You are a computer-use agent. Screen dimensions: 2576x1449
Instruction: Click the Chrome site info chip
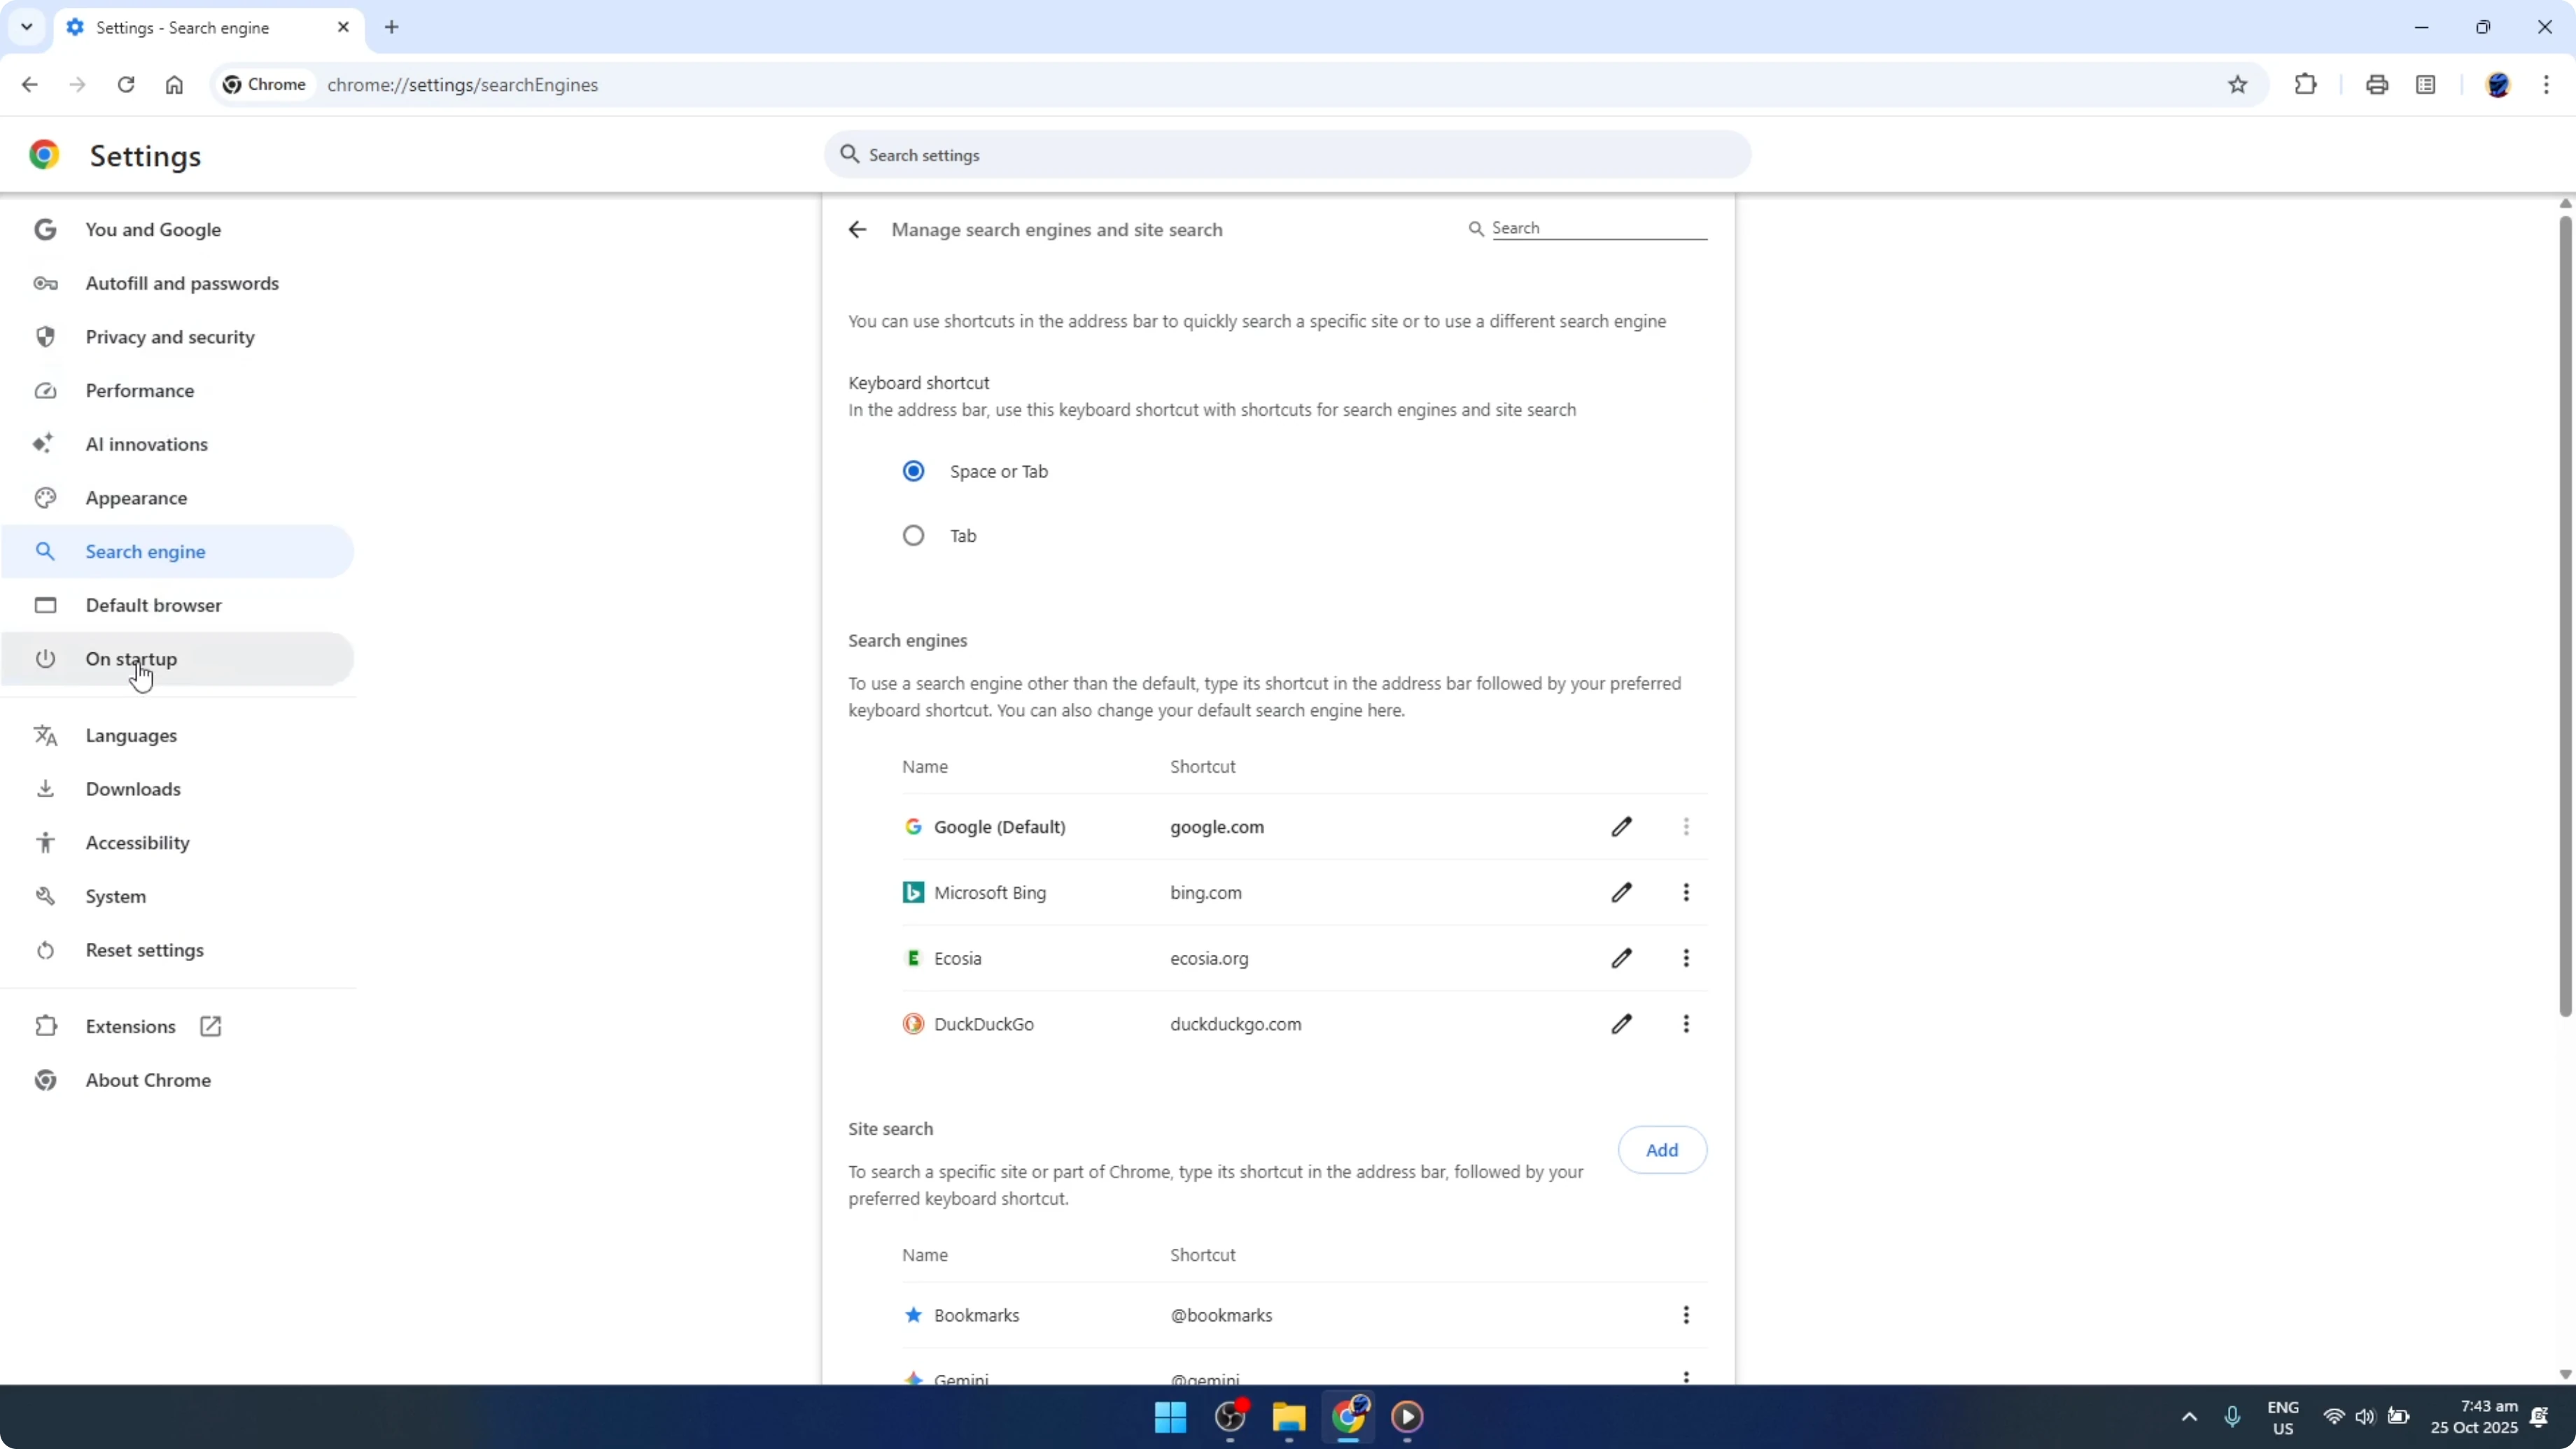(265, 85)
